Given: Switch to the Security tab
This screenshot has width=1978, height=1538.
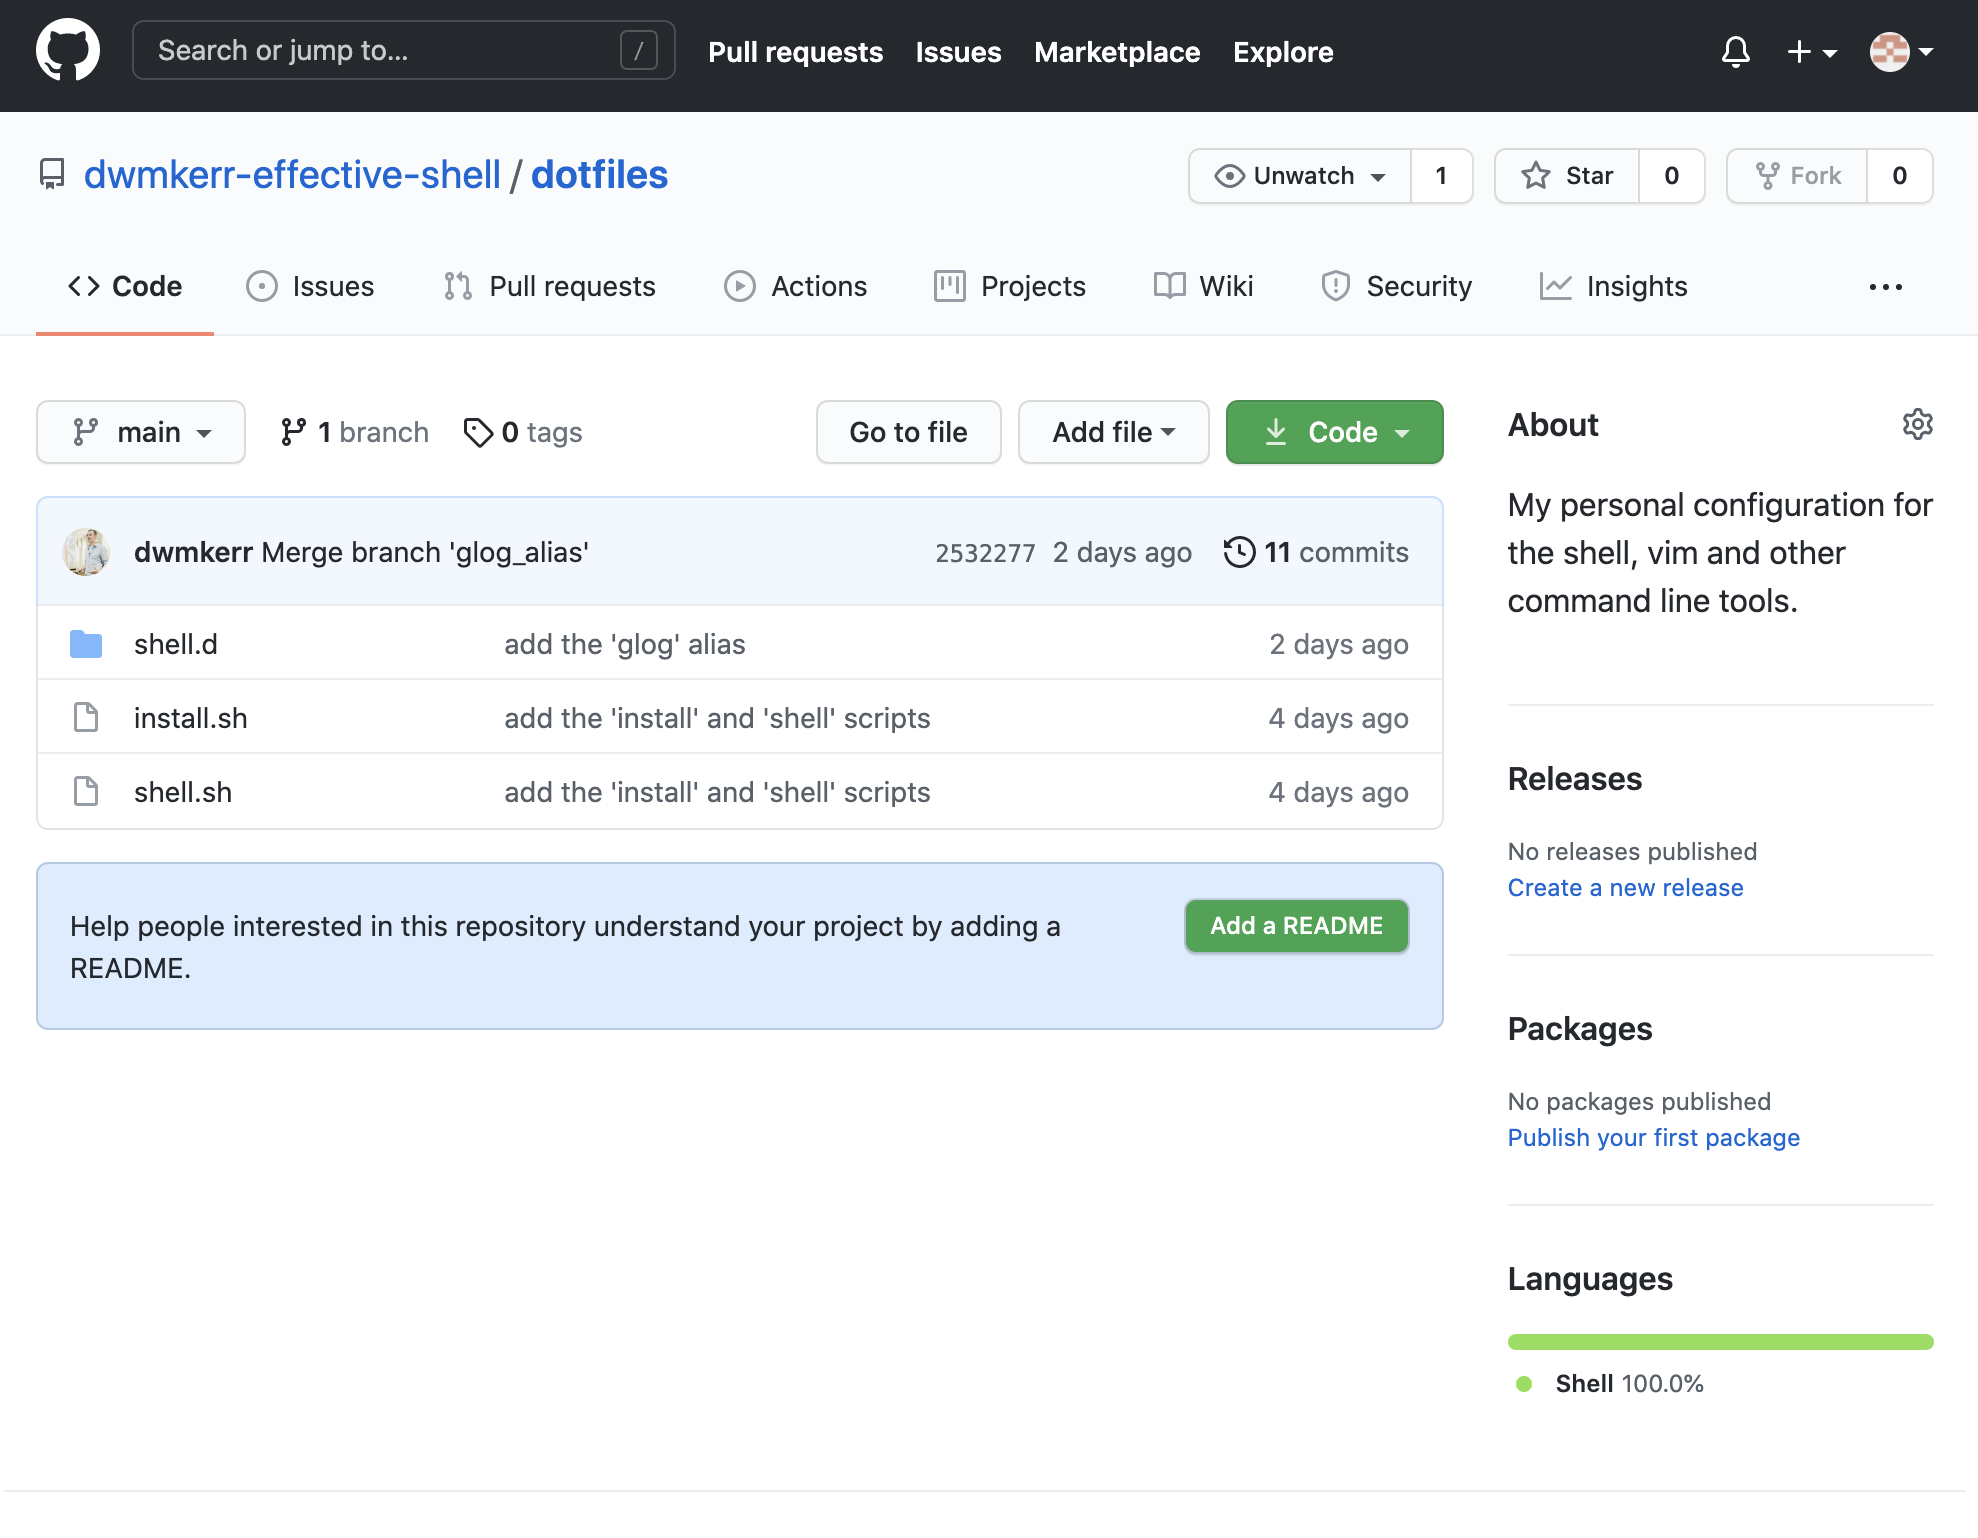Looking at the screenshot, I should pos(1396,287).
